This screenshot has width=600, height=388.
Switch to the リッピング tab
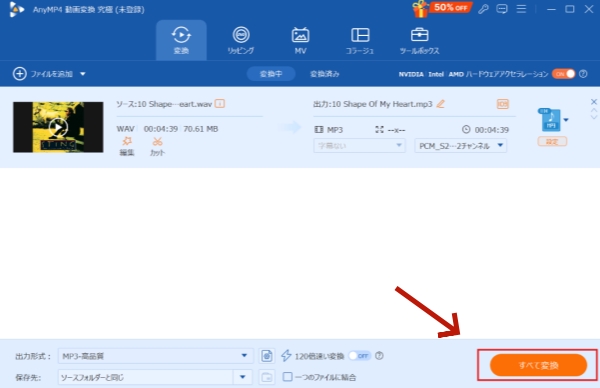[241, 40]
